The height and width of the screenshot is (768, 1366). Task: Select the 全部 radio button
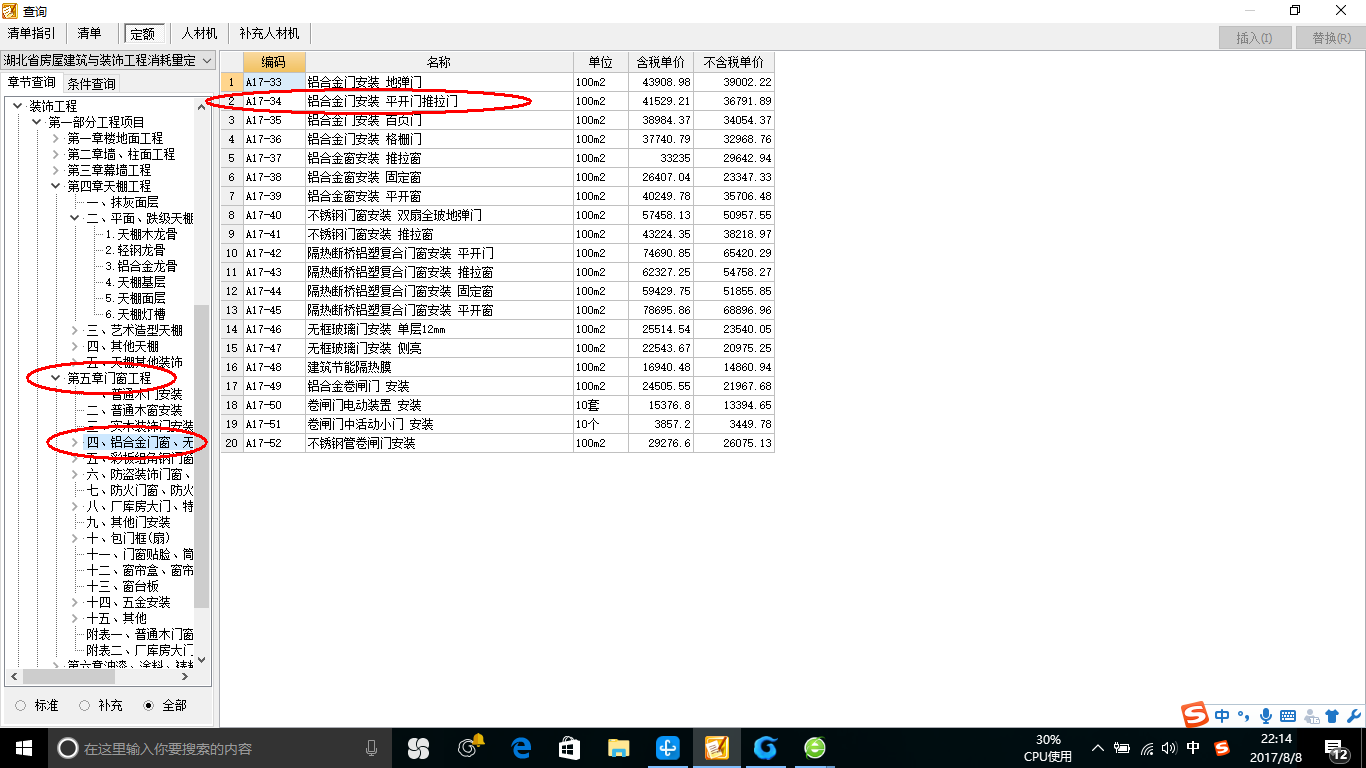148,706
